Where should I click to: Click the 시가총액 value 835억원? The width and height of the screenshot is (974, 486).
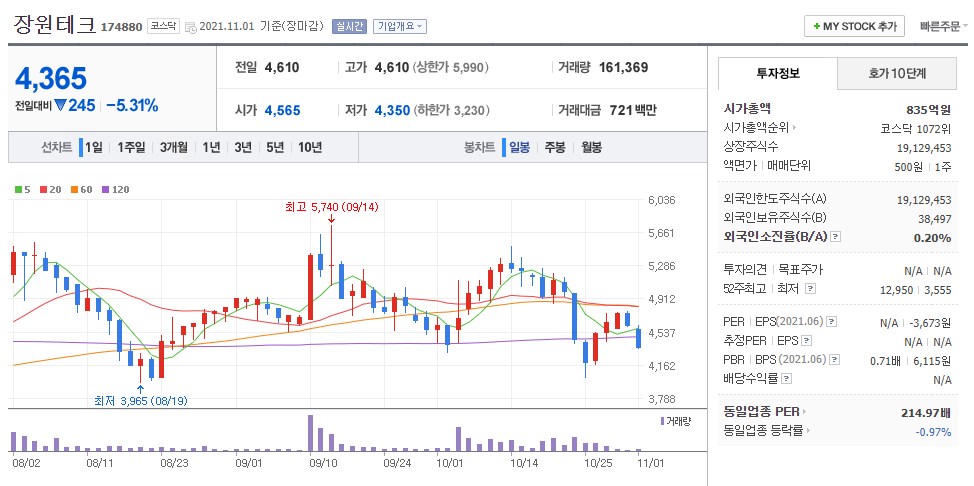(x=929, y=110)
